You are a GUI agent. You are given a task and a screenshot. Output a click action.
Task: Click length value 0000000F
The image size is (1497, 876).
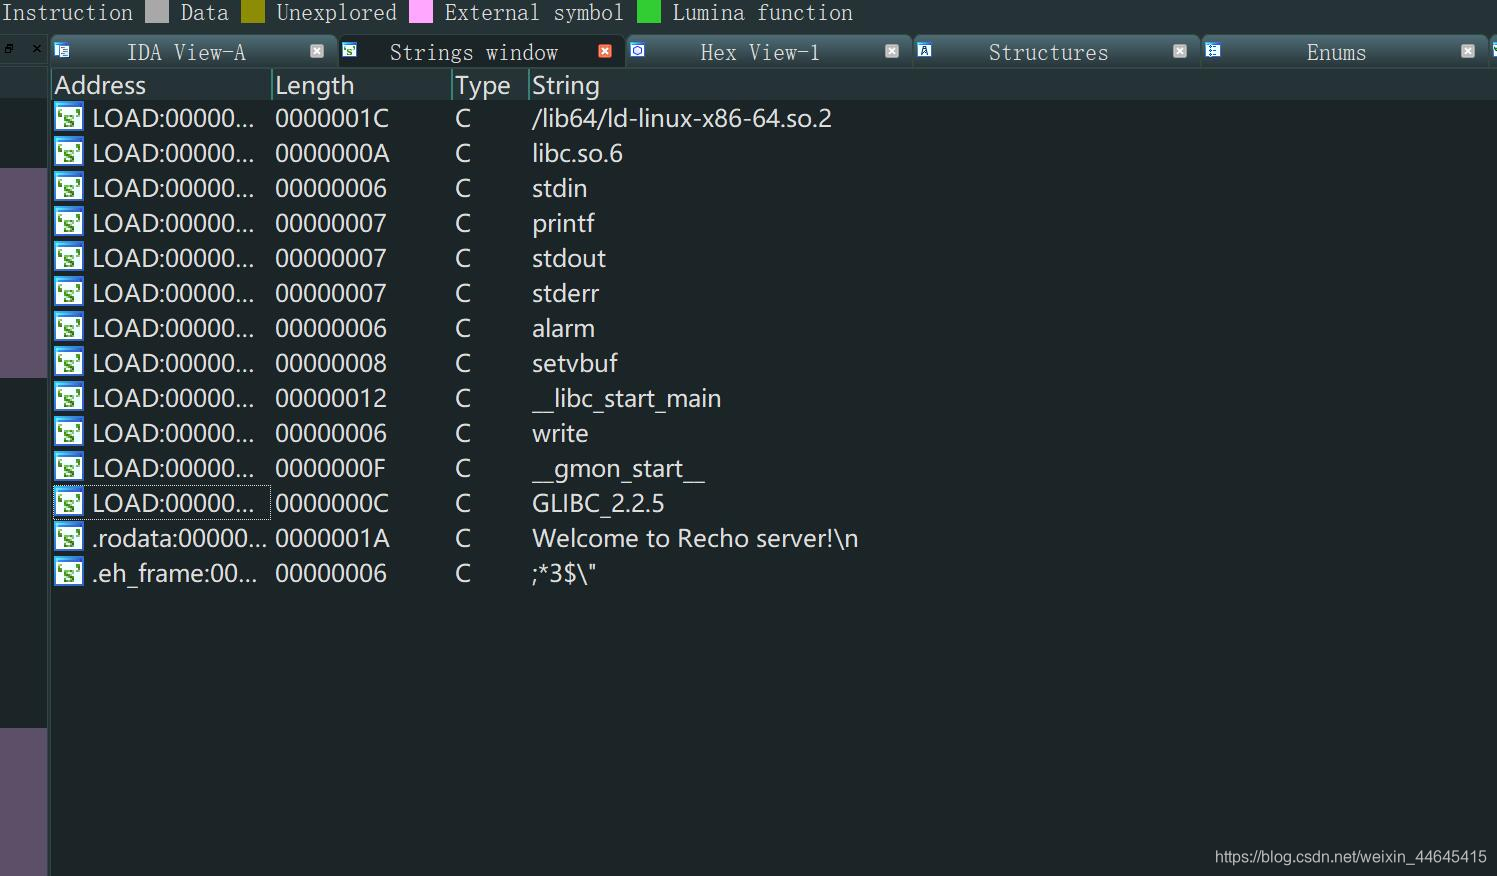tap(330, 468)
